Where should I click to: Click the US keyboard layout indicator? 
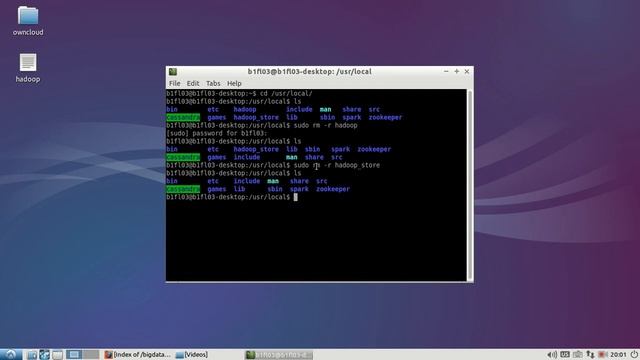pyautogui.click(x=565, y=355)
